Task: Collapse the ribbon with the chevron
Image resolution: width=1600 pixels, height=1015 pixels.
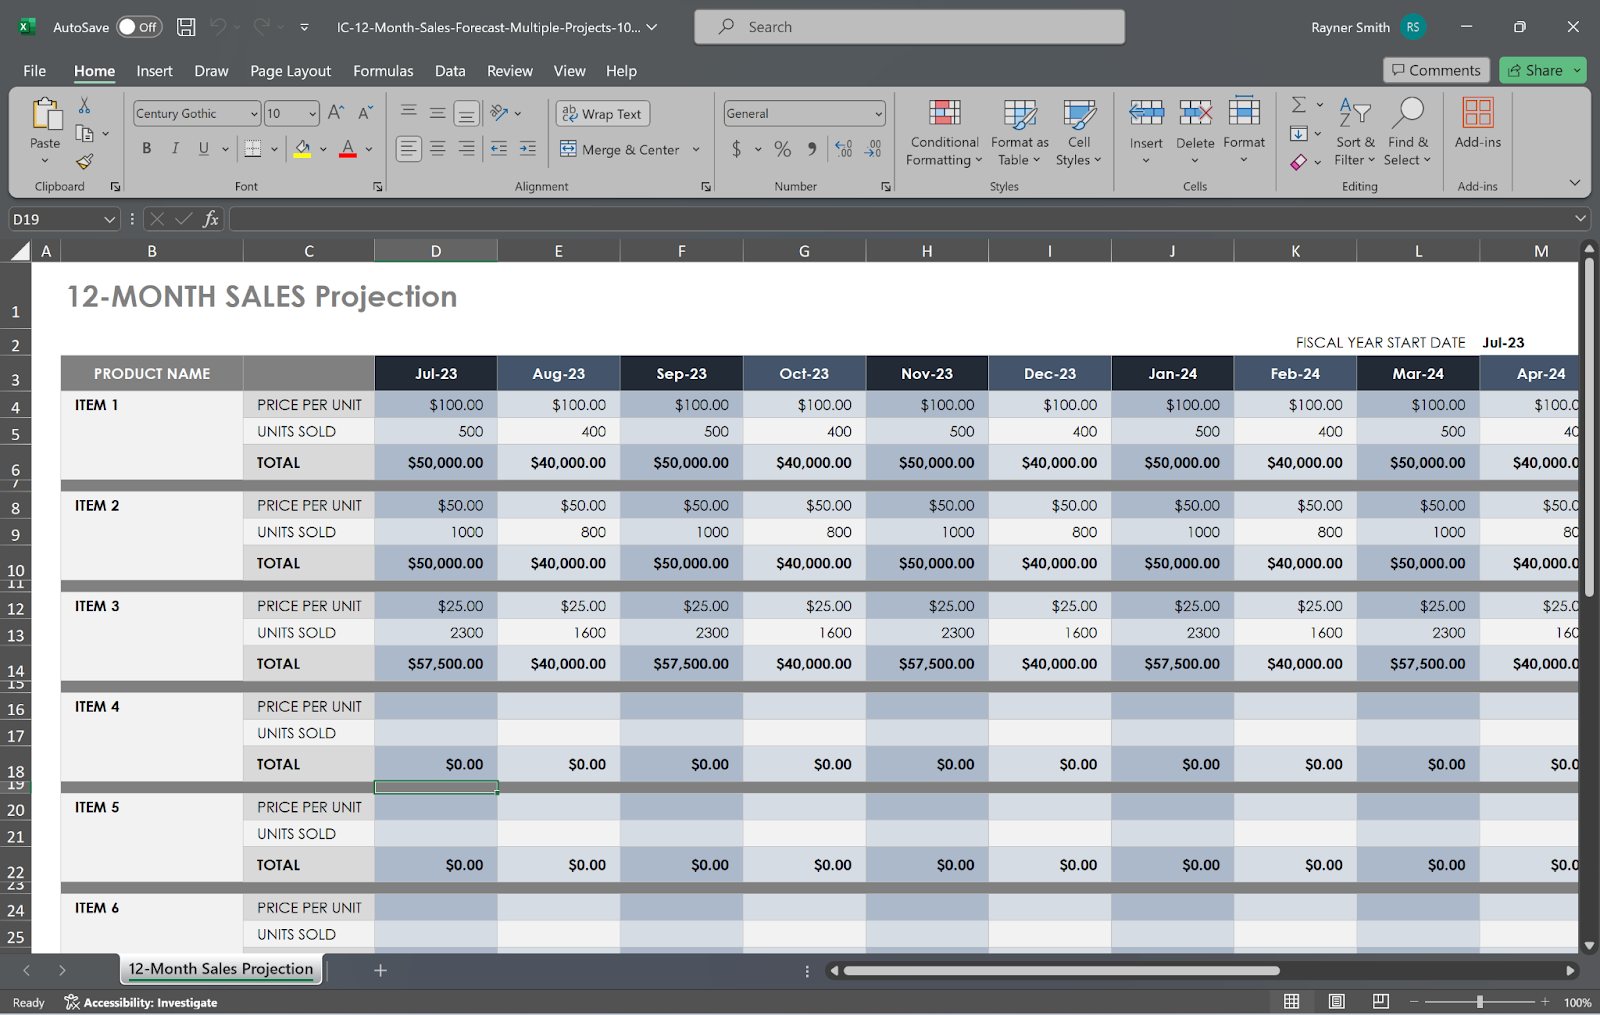Action: [1575, 183]
